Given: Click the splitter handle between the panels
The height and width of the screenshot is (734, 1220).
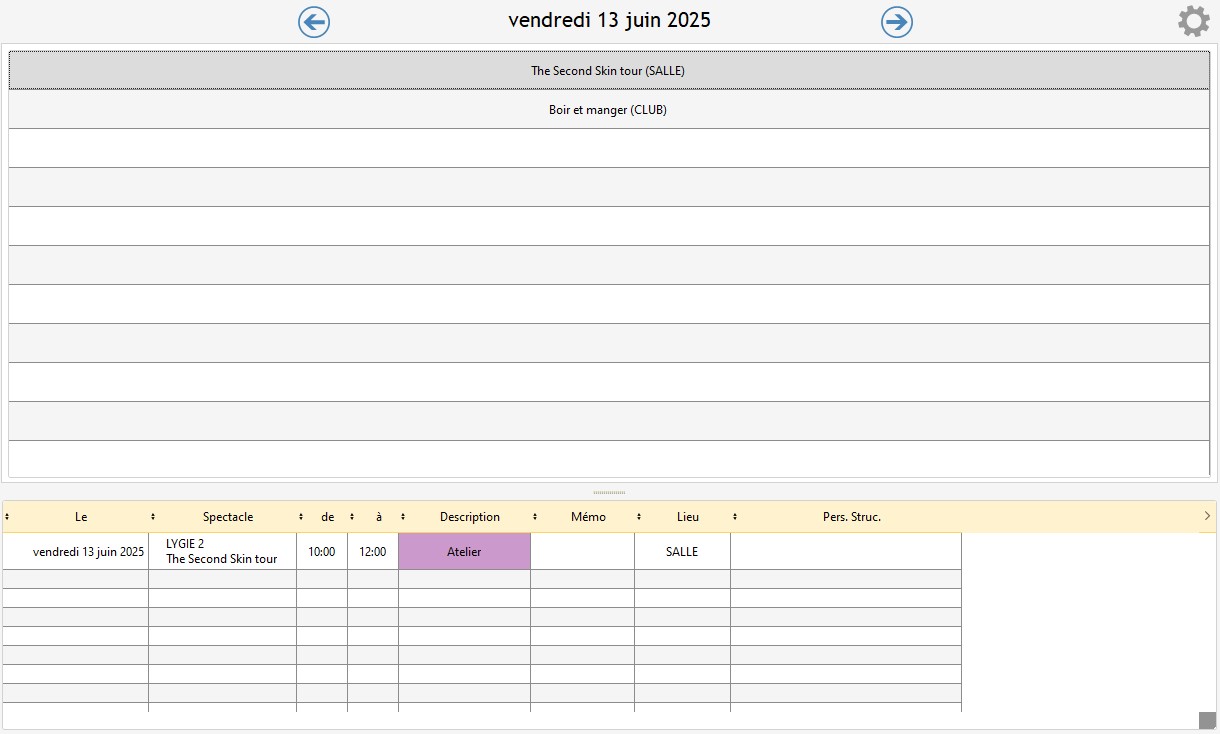Looking at the screenshot, I should coord(609,492).
